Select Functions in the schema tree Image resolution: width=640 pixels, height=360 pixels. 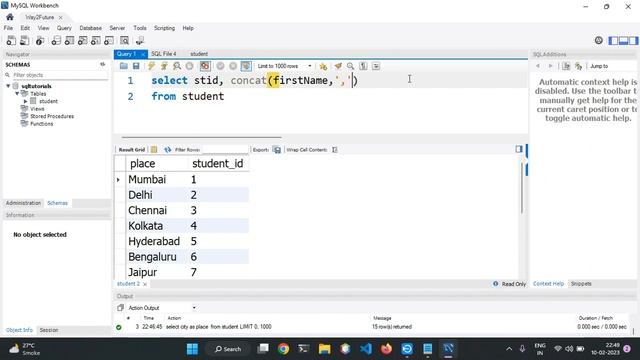pyautogui.click(x=41, y=123)
